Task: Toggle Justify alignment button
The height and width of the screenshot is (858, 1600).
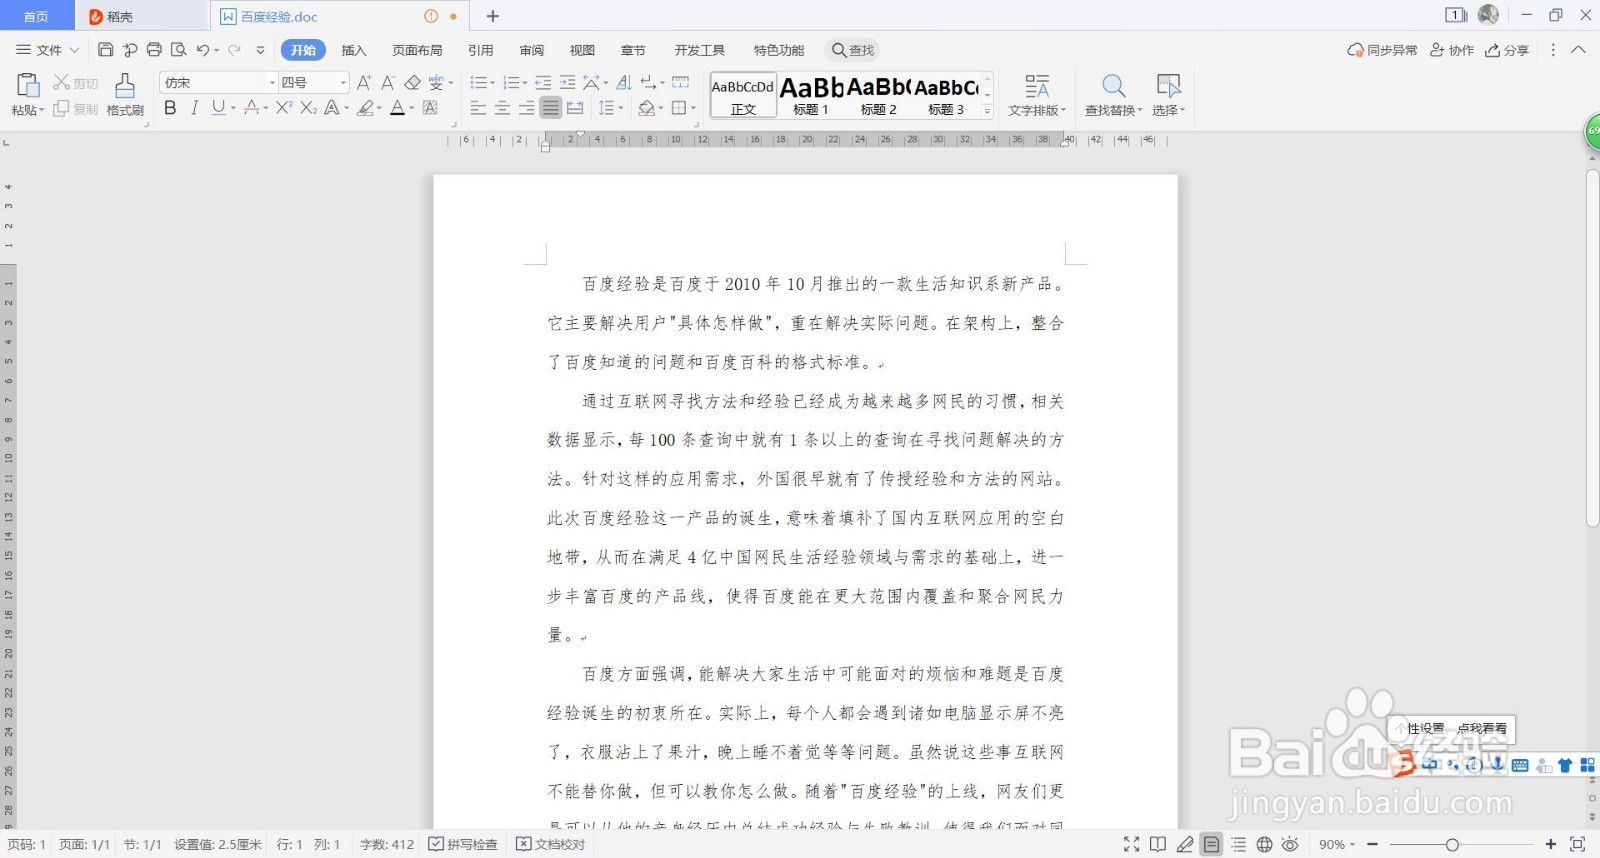Action: pos(550,108)
